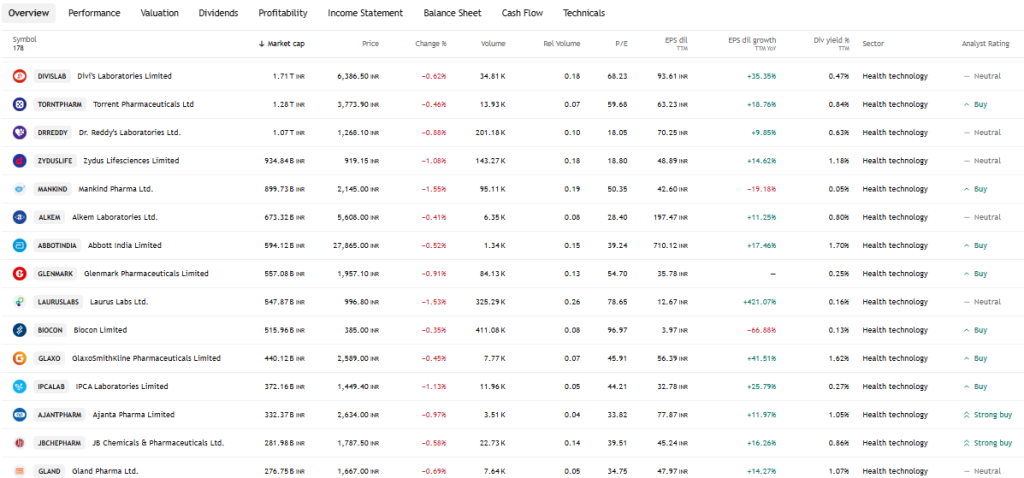1024x478 pixels.
Task: Click the 27,865.00 INR price value
Action: [358, 246]
